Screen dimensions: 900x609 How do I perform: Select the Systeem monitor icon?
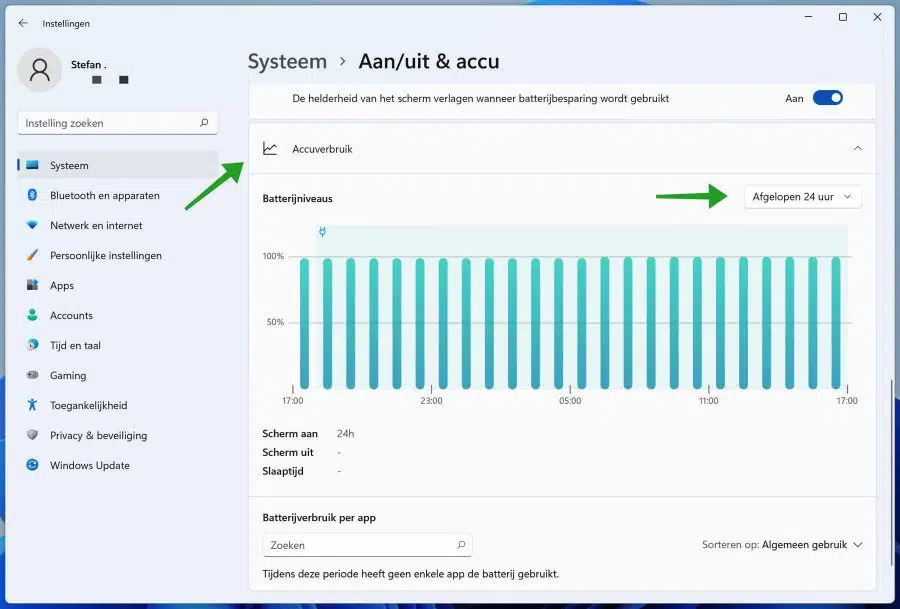[x=32, y=165]
